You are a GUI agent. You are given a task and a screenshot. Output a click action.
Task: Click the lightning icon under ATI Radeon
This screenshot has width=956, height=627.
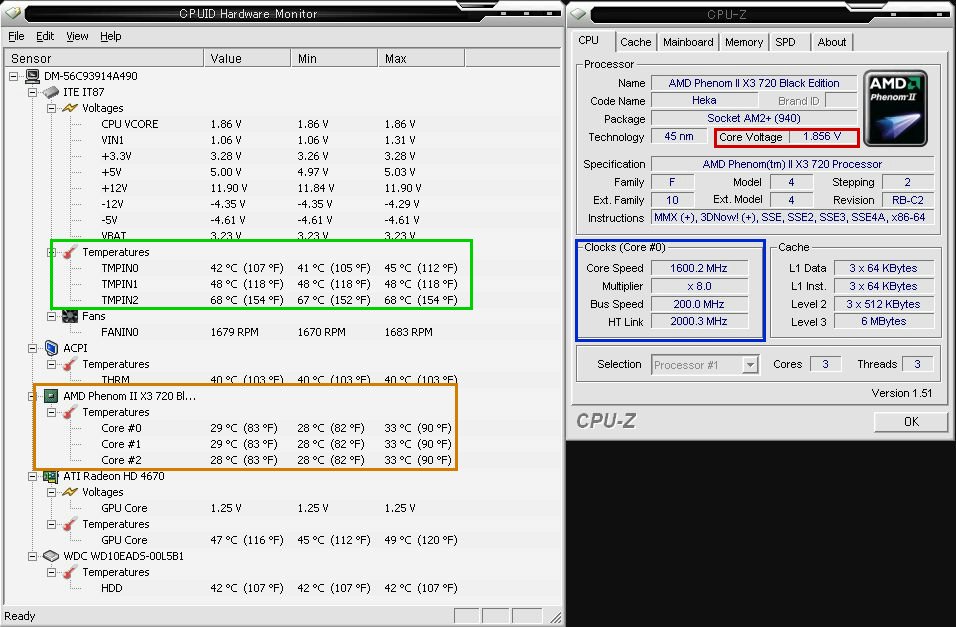[x=70, y=492]
